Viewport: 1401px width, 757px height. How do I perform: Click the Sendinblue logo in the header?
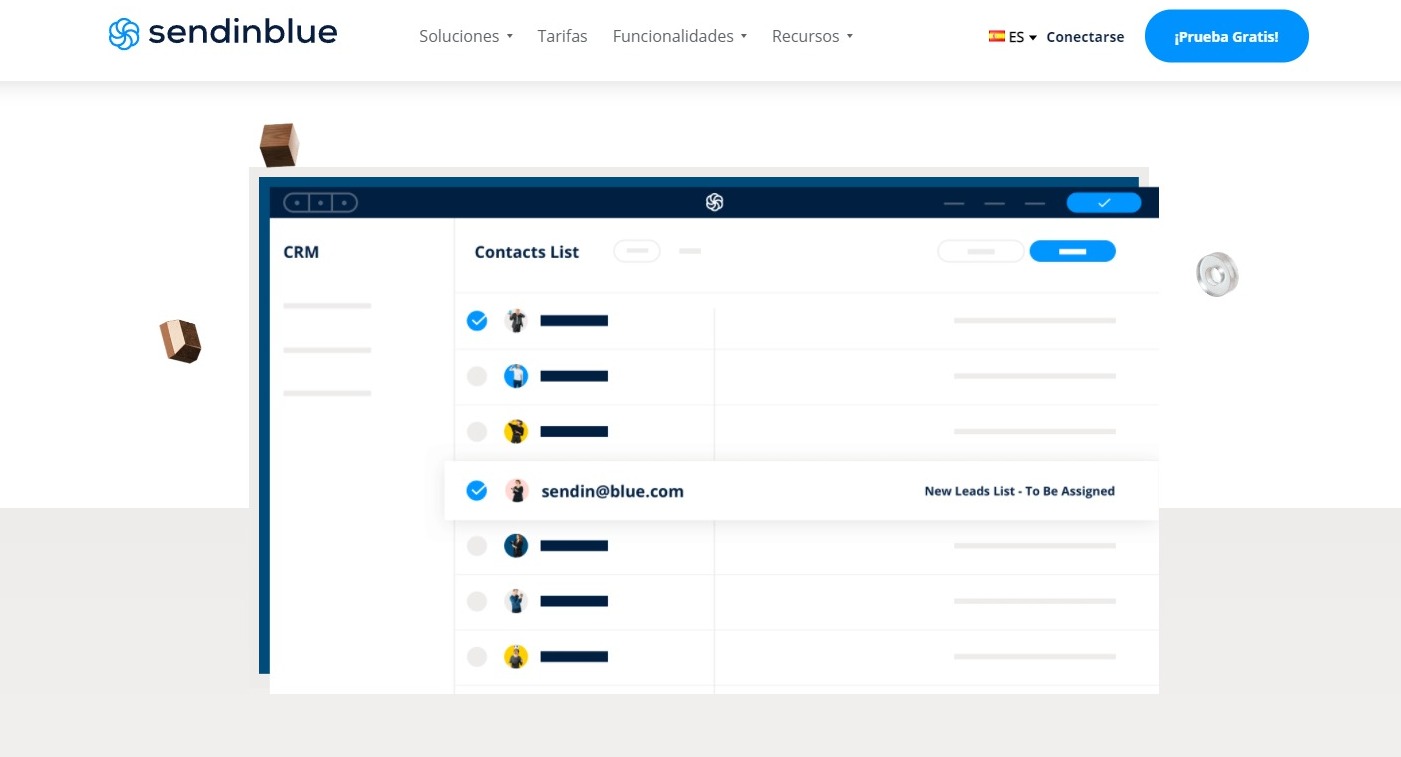(223, 34)
